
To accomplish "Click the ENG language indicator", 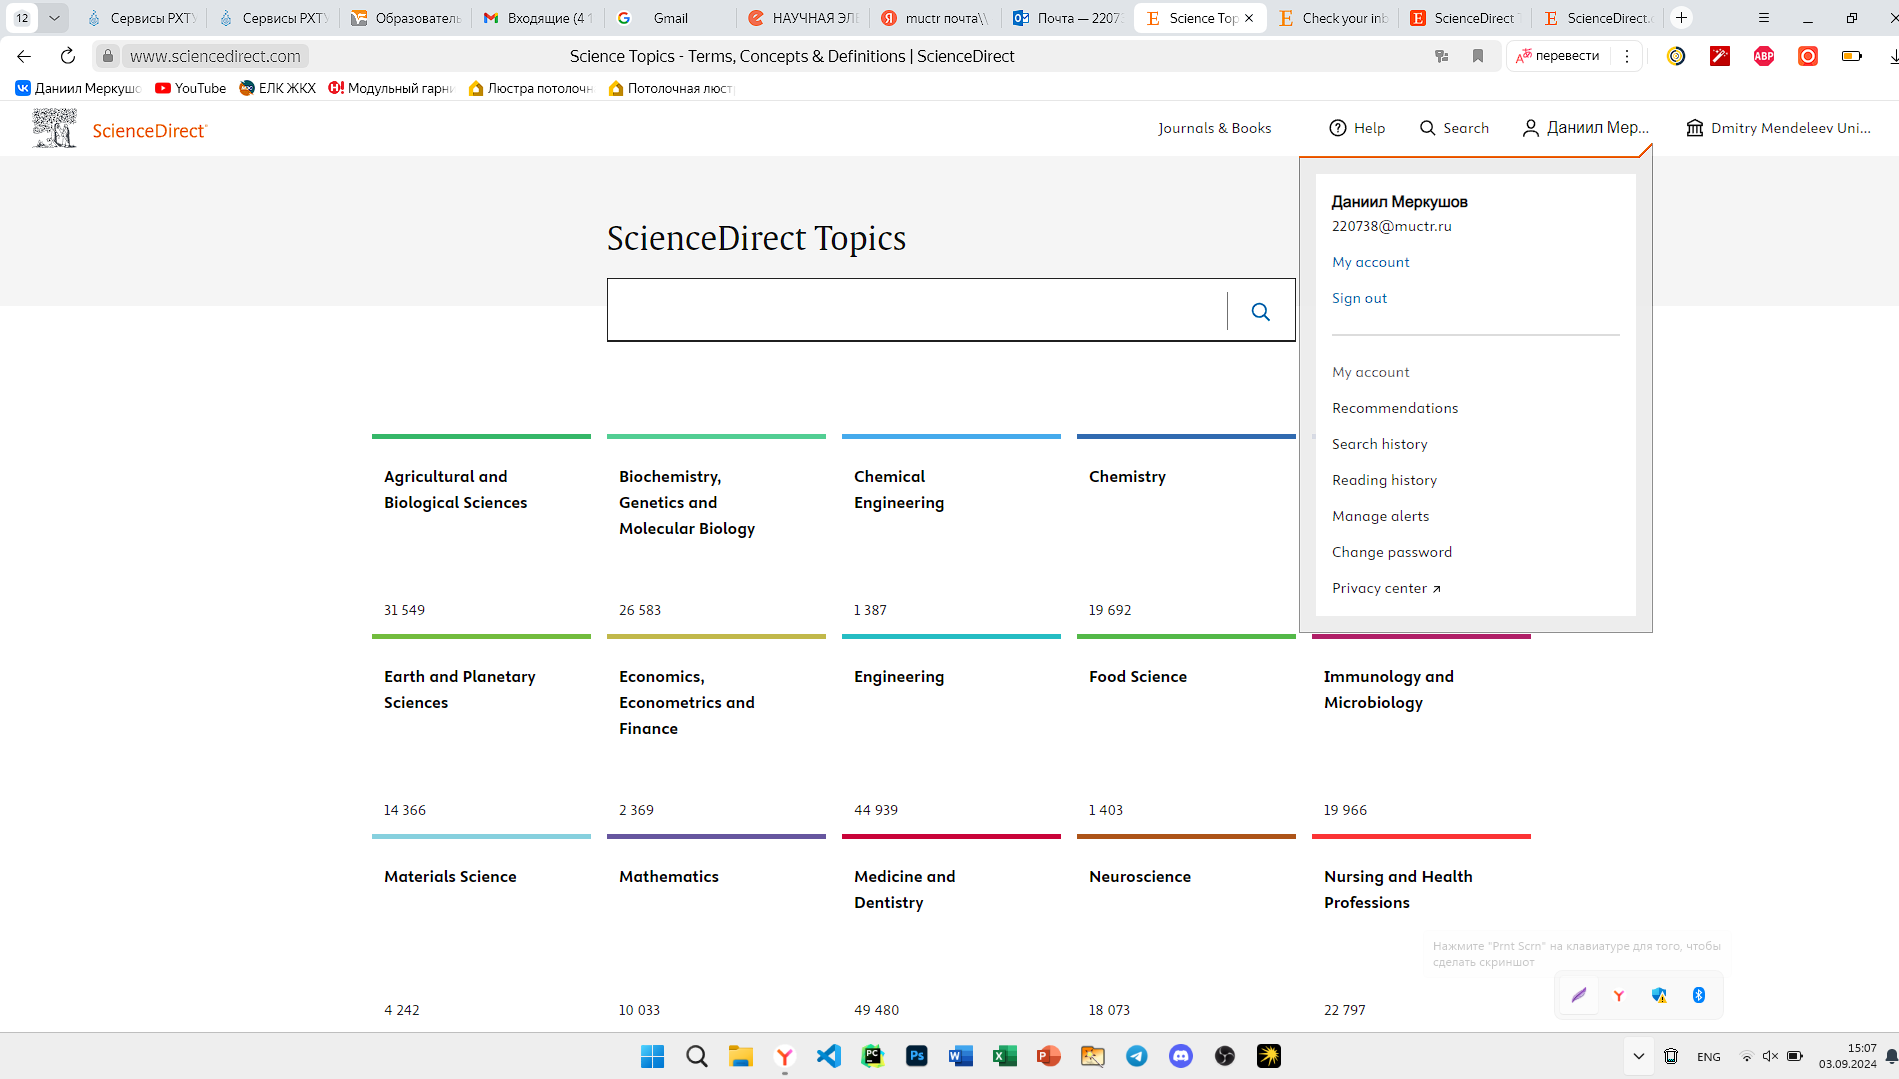I will (x=1709, y=1056).
